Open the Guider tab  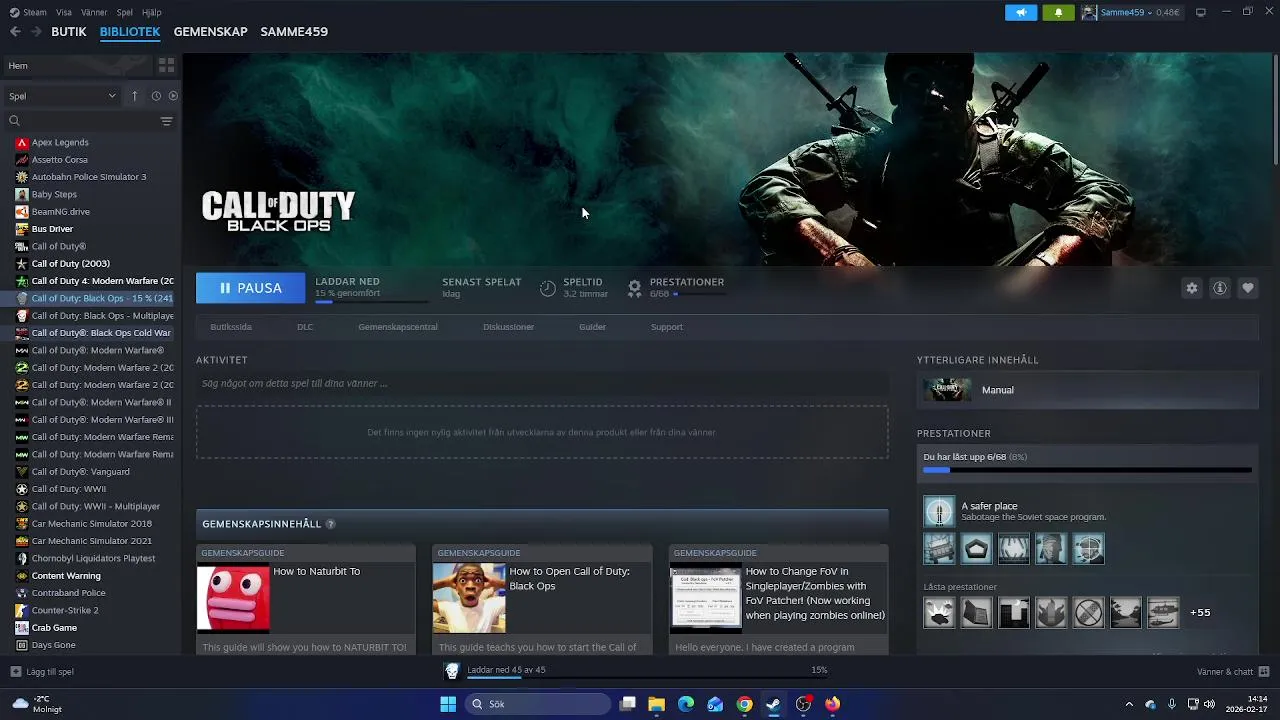coord(592,327)
